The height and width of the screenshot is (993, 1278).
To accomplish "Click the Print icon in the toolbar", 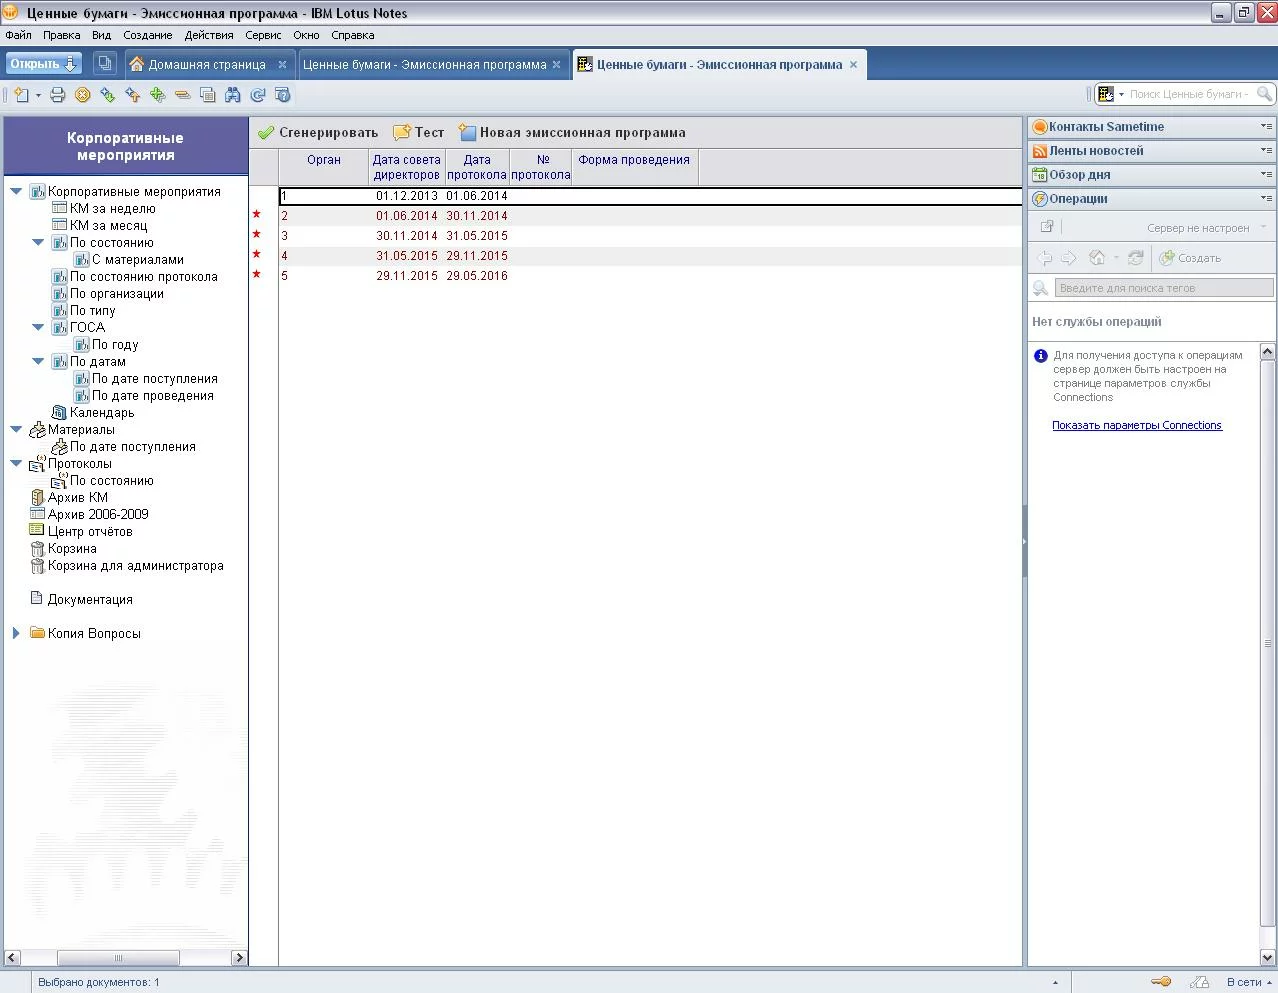I will click(x=58, y=95).
